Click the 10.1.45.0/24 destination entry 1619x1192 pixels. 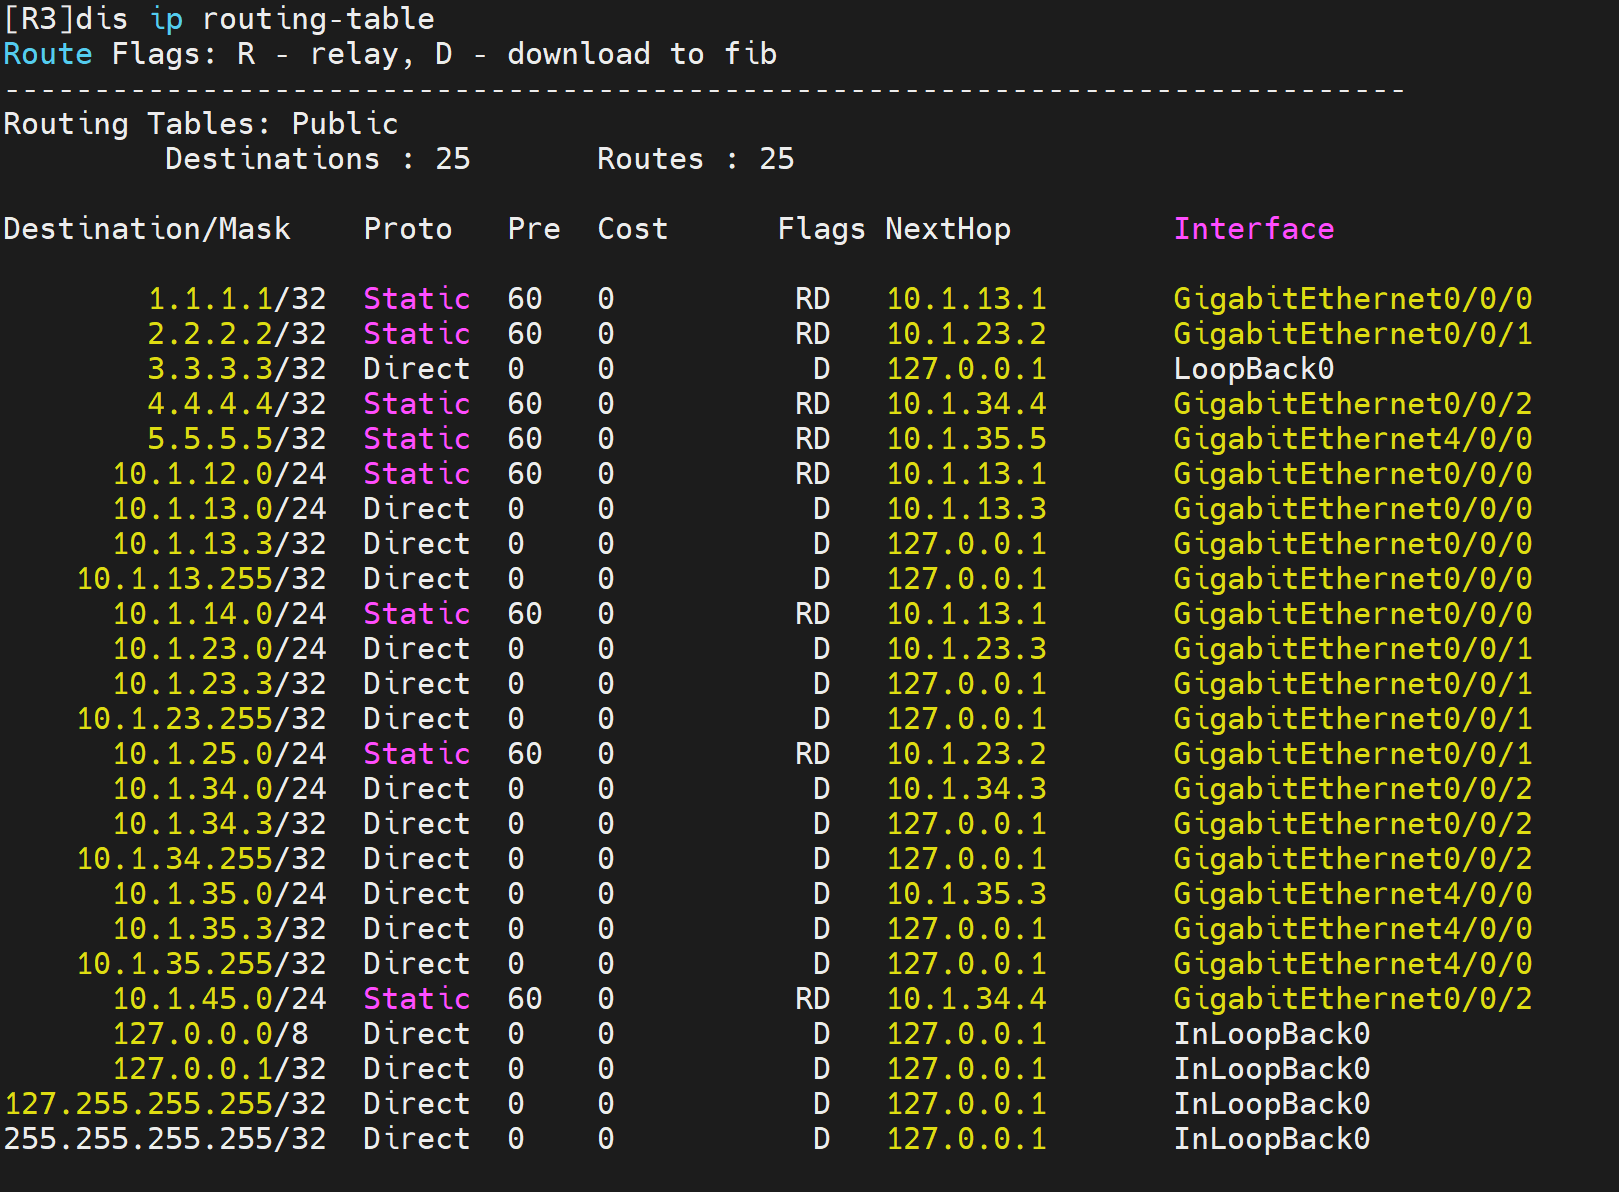point(219,999)
